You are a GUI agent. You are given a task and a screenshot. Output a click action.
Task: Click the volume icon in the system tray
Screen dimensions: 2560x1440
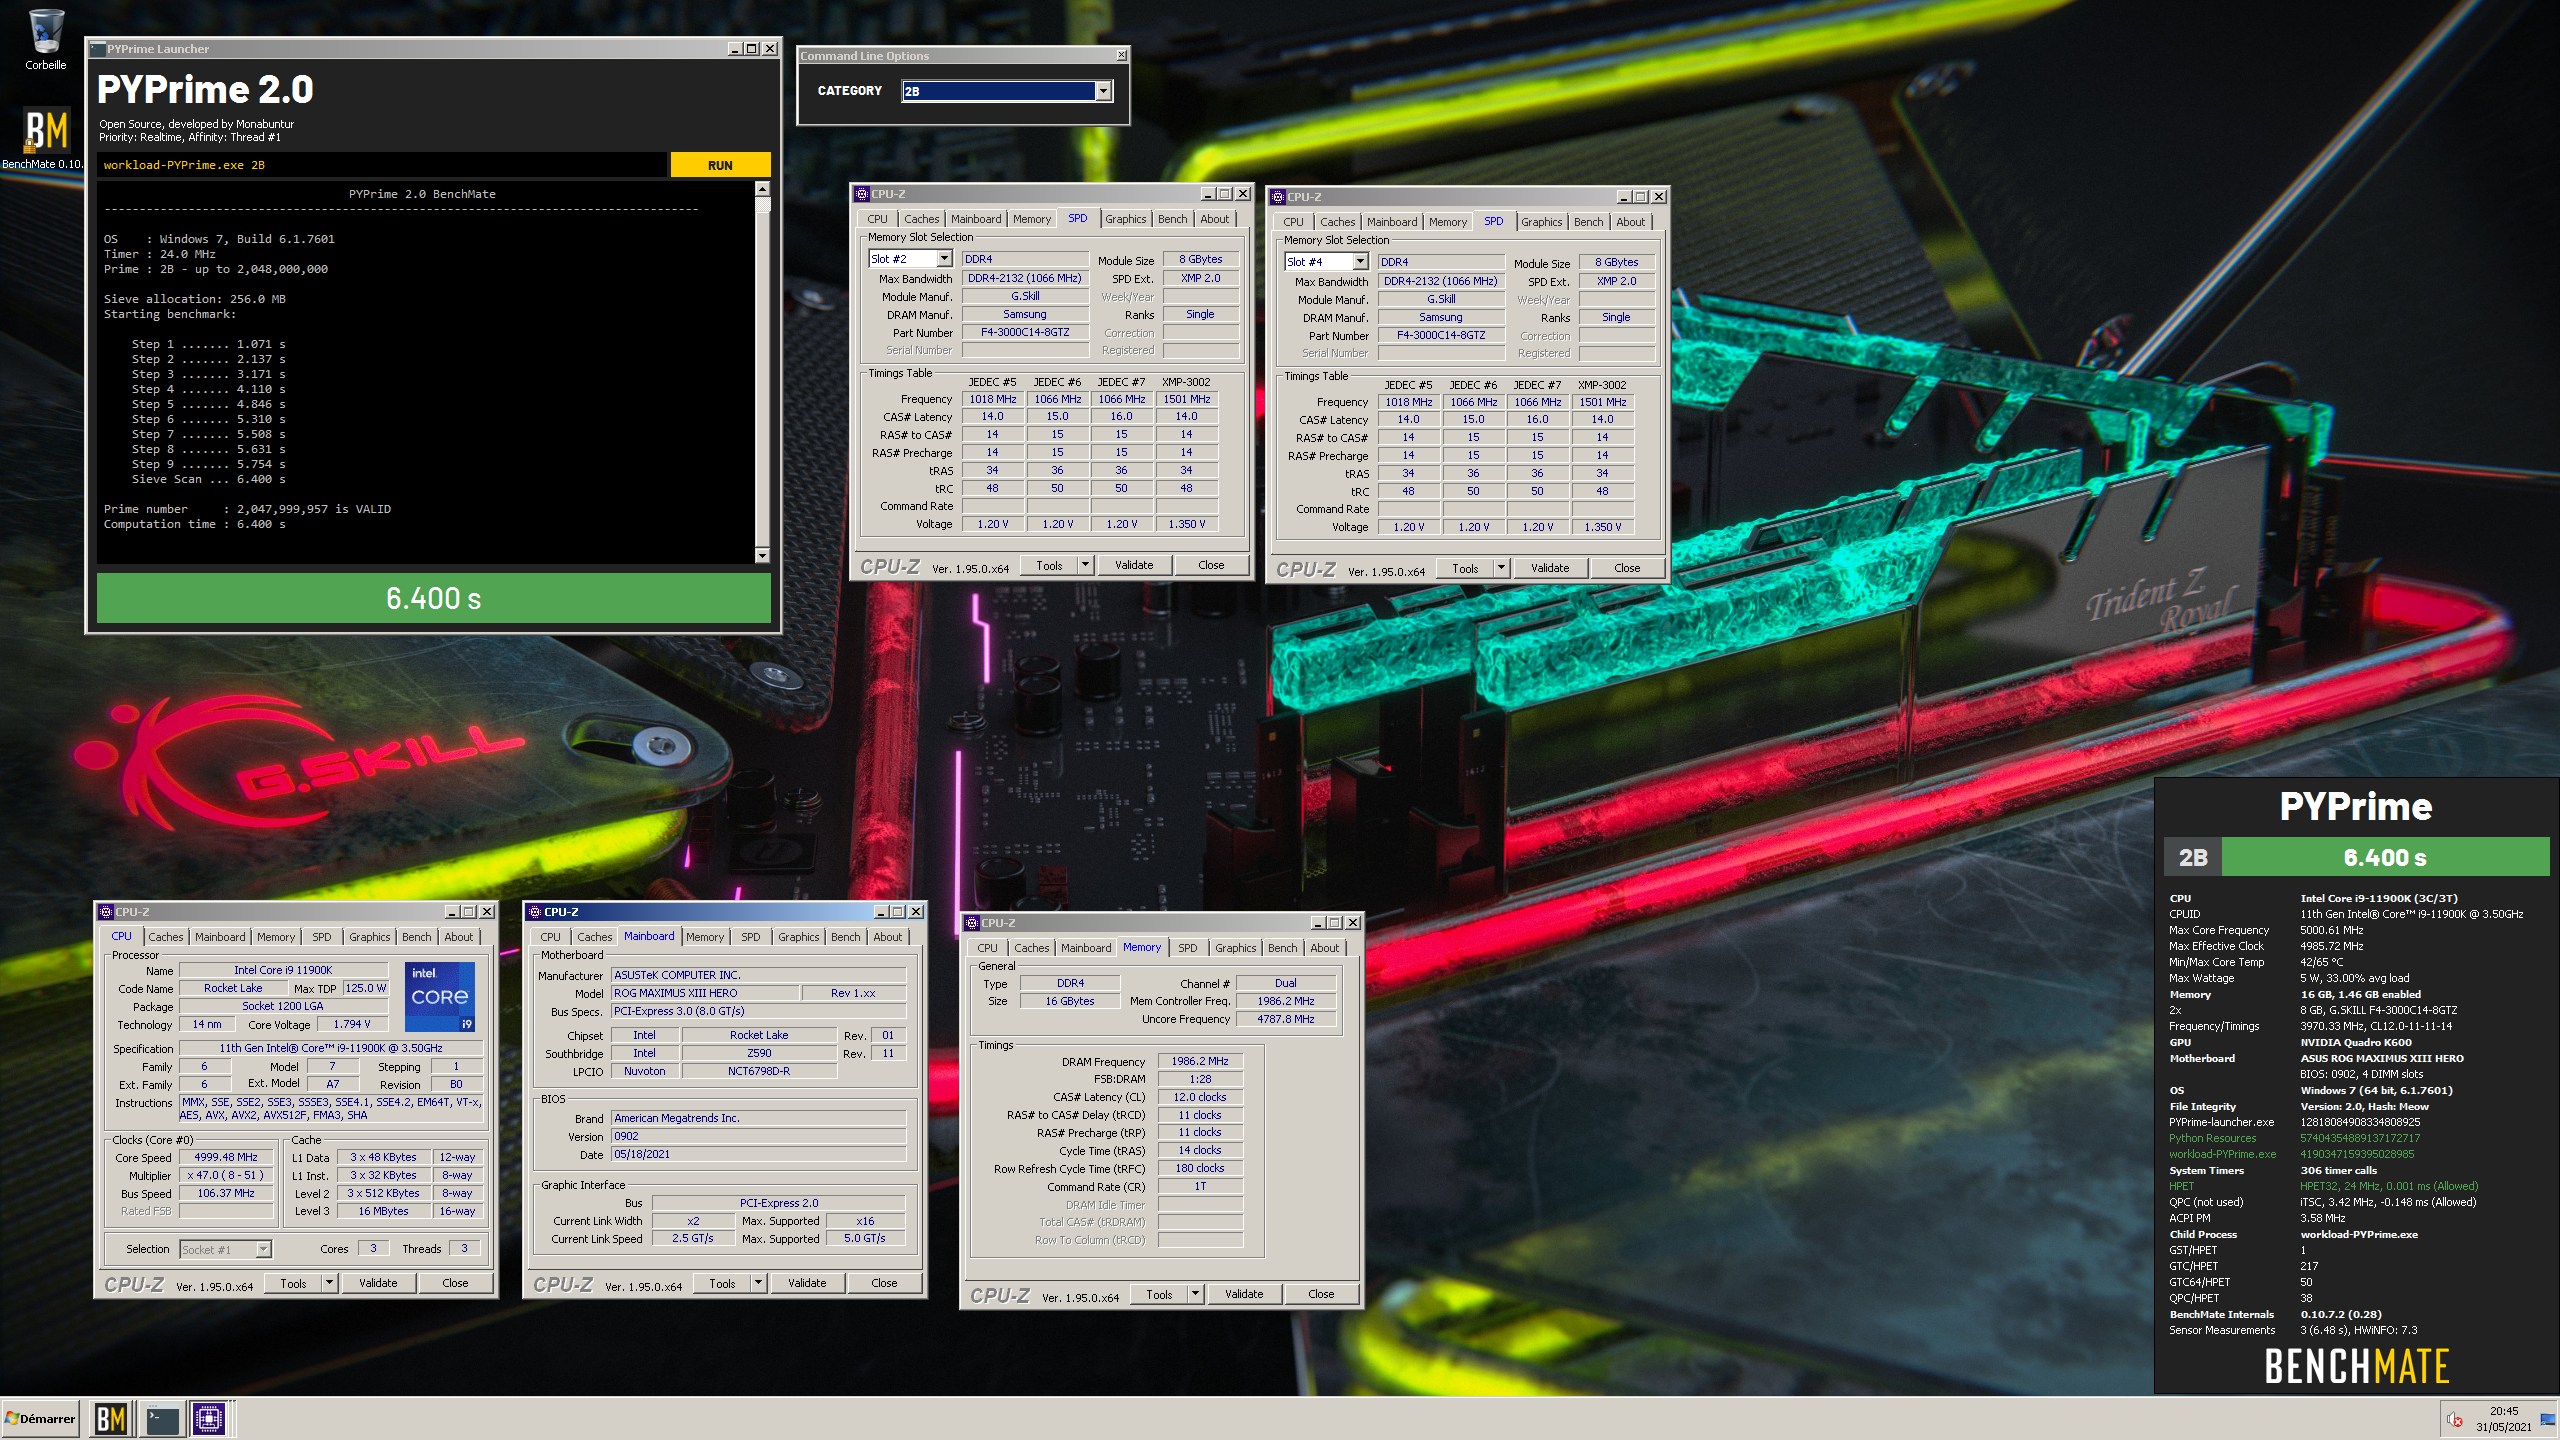coord(2455,1419)
